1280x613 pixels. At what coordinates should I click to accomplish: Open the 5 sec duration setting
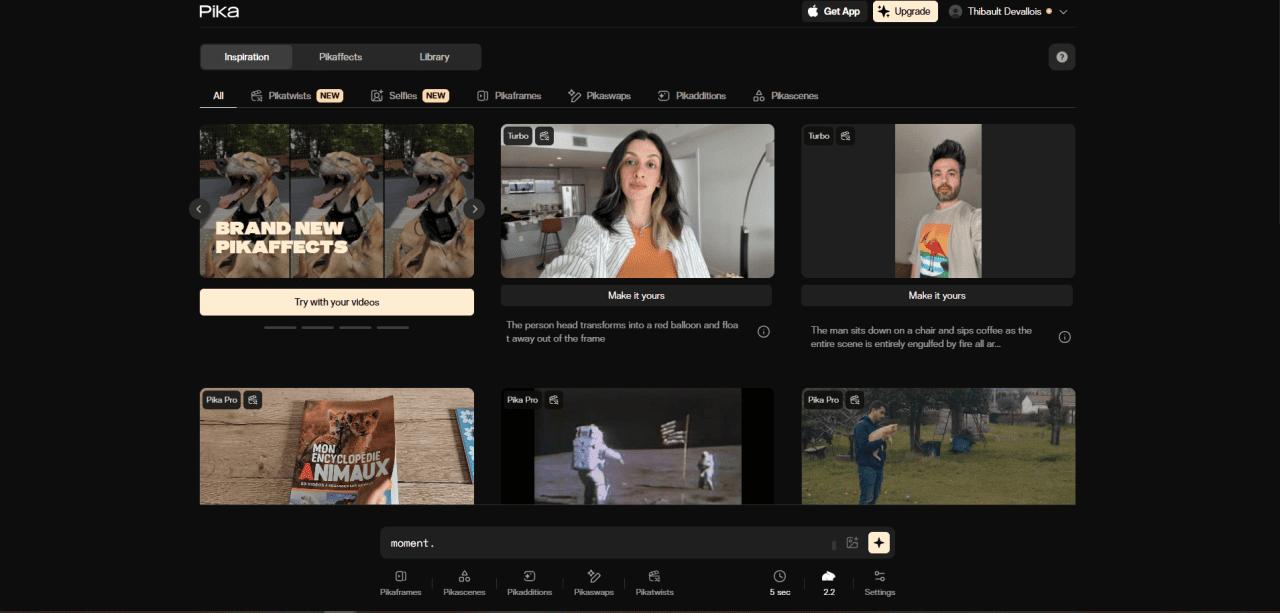point(779,583)
